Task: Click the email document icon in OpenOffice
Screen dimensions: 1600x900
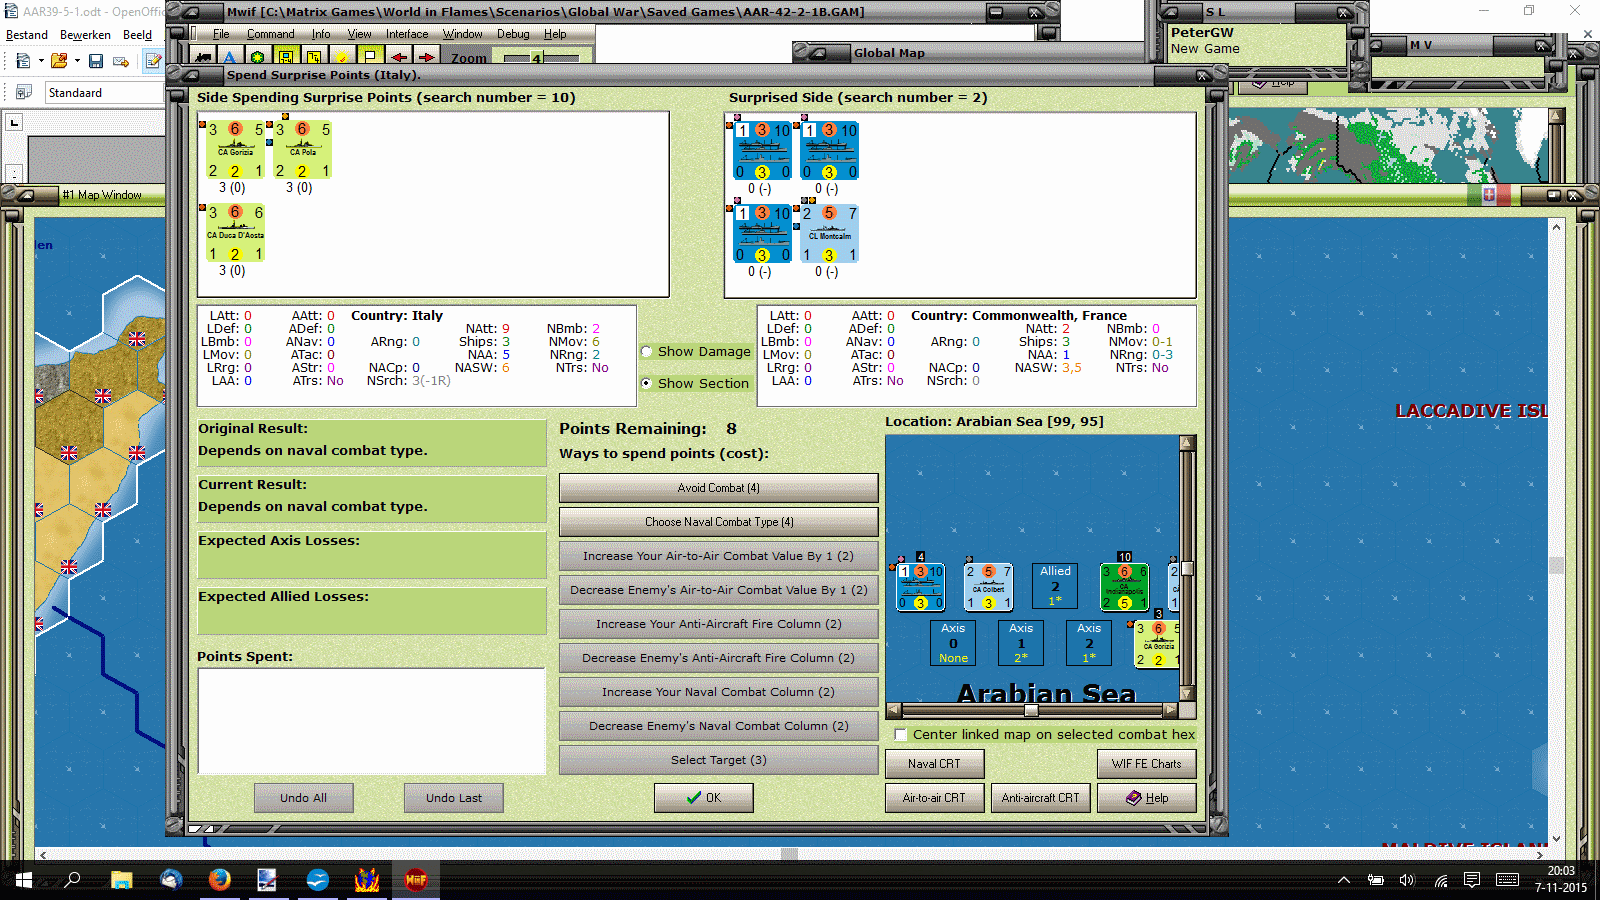Action: (x=121, y=61)
